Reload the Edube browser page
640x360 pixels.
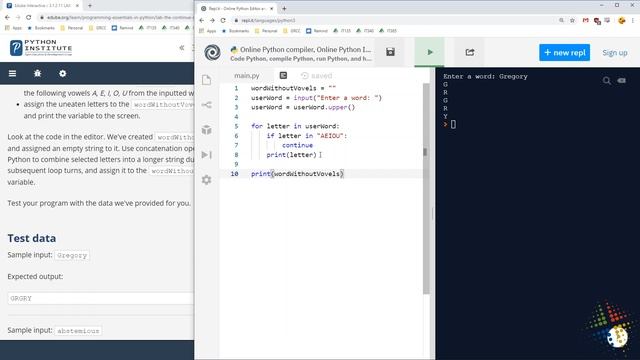point(29,18)
